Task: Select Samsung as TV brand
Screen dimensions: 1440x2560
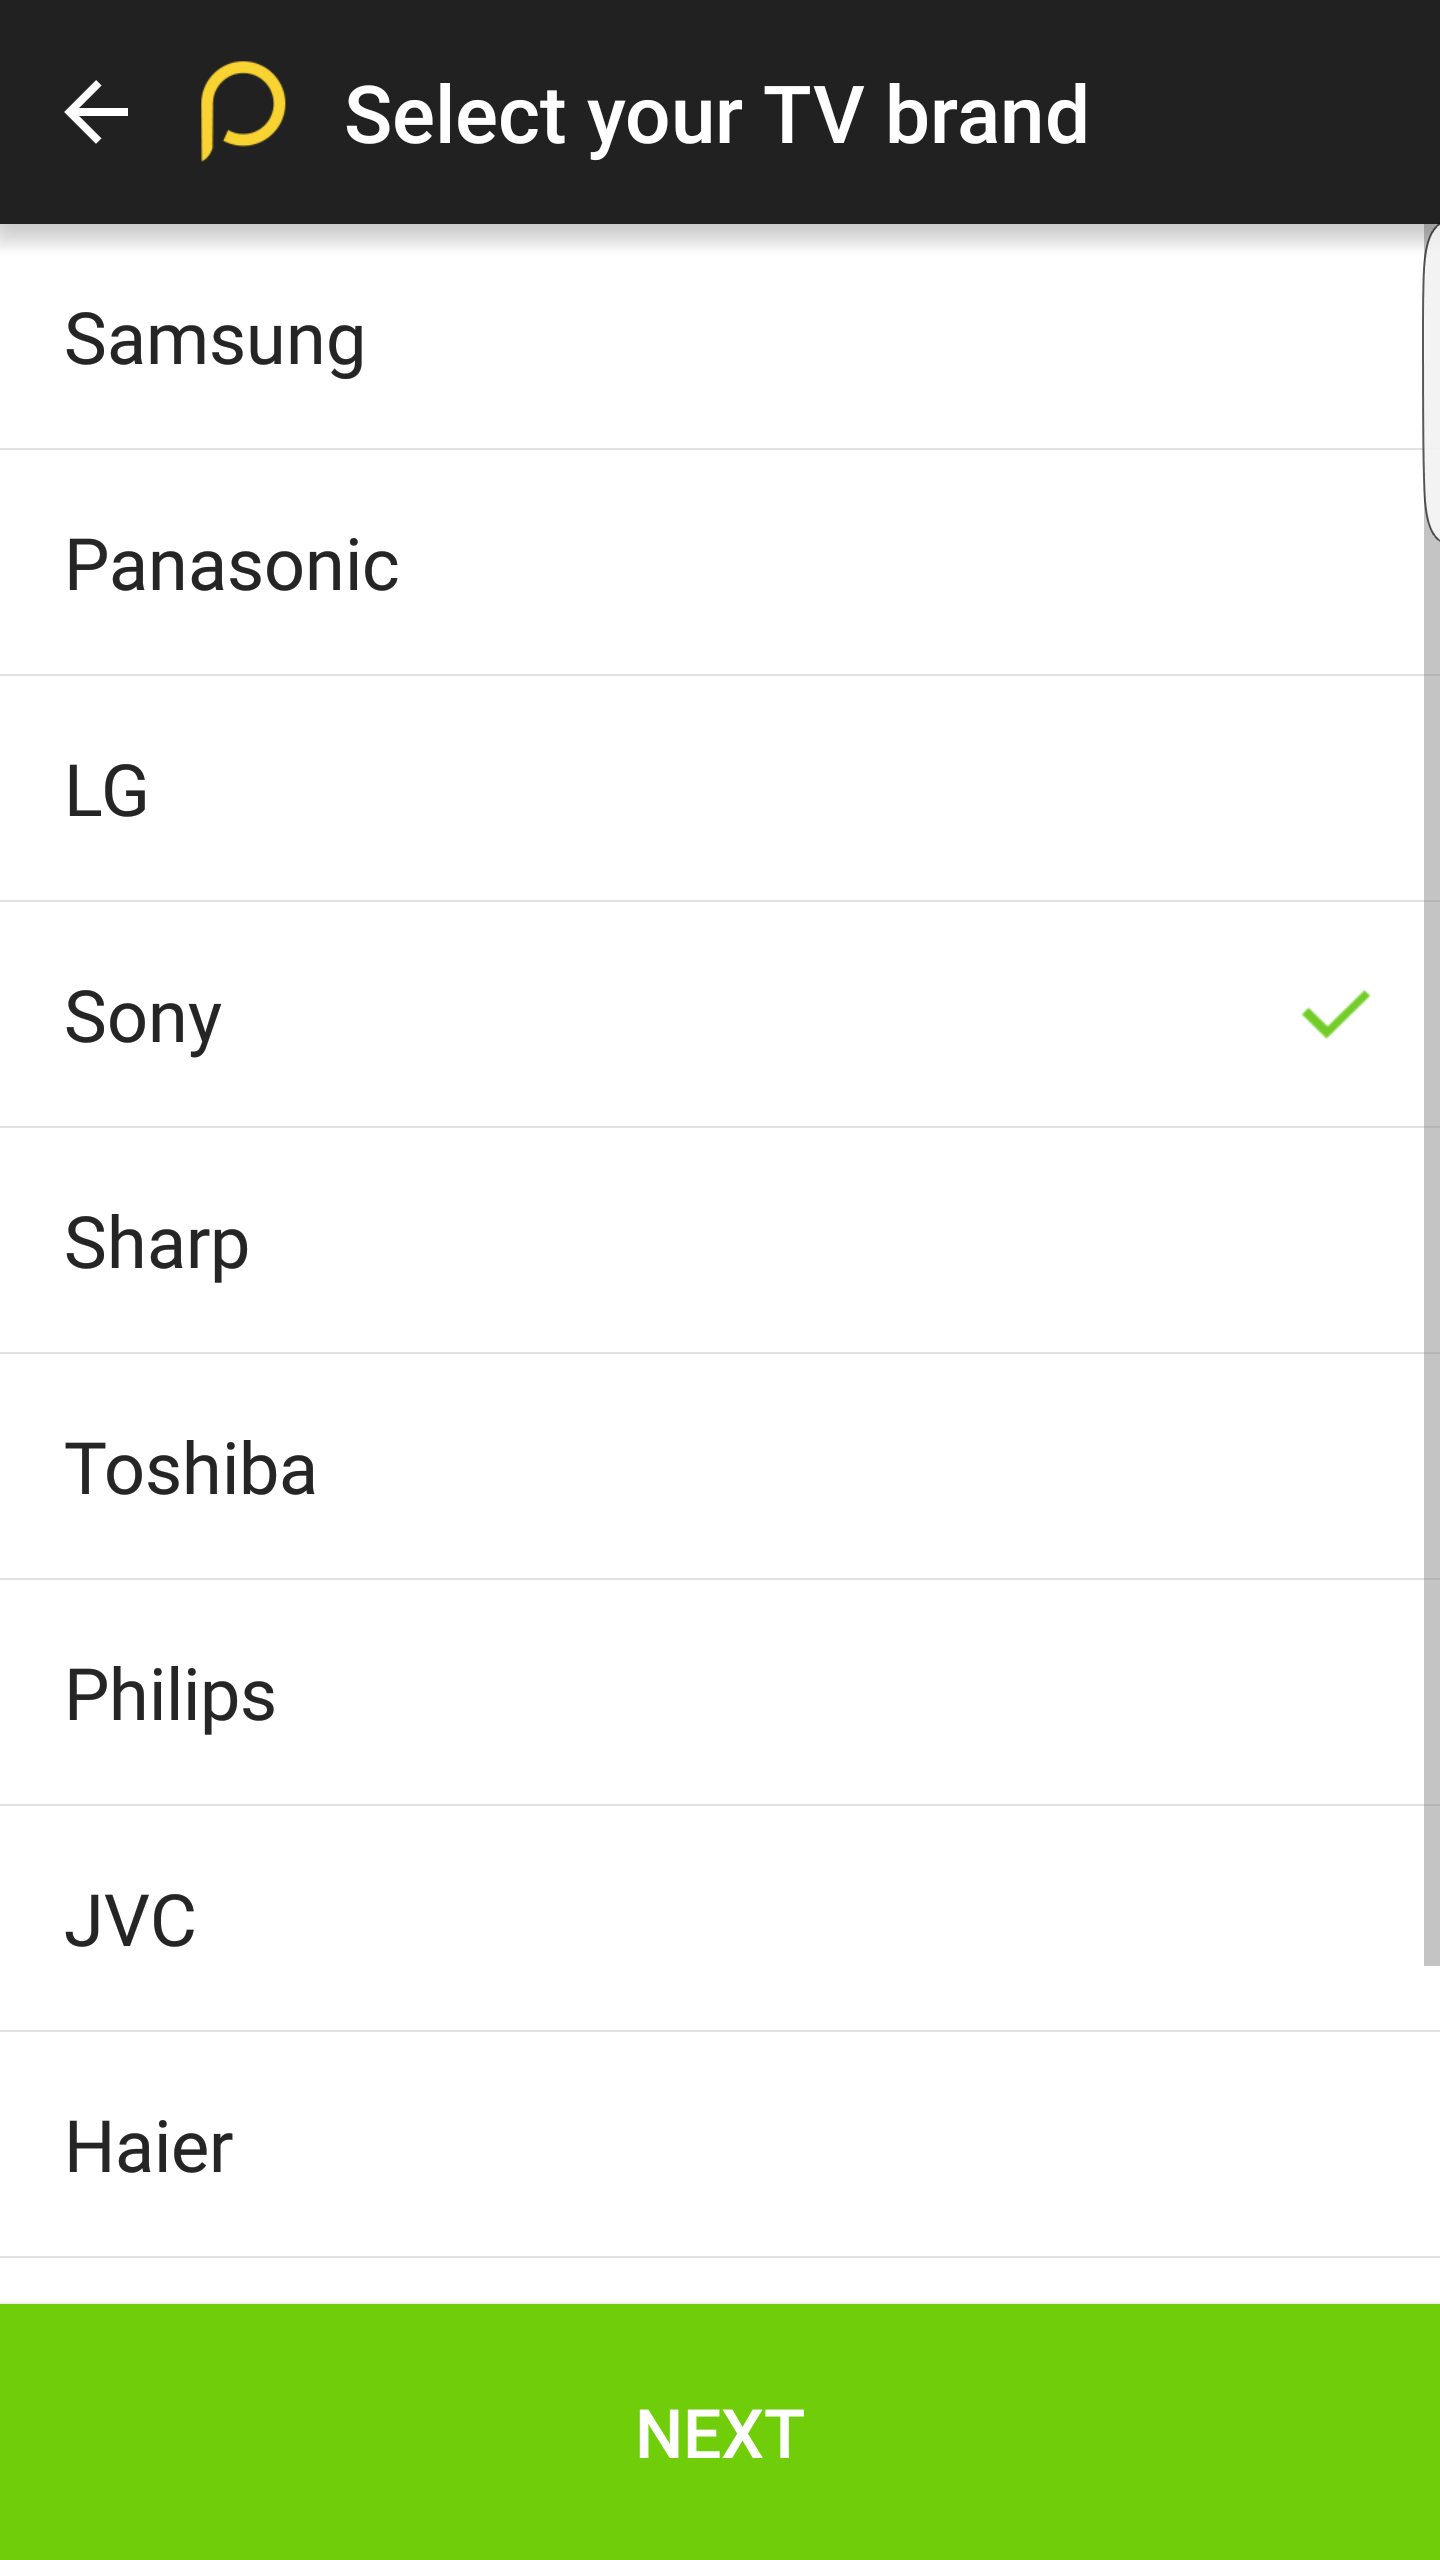Action: click(x=215, y=340)
